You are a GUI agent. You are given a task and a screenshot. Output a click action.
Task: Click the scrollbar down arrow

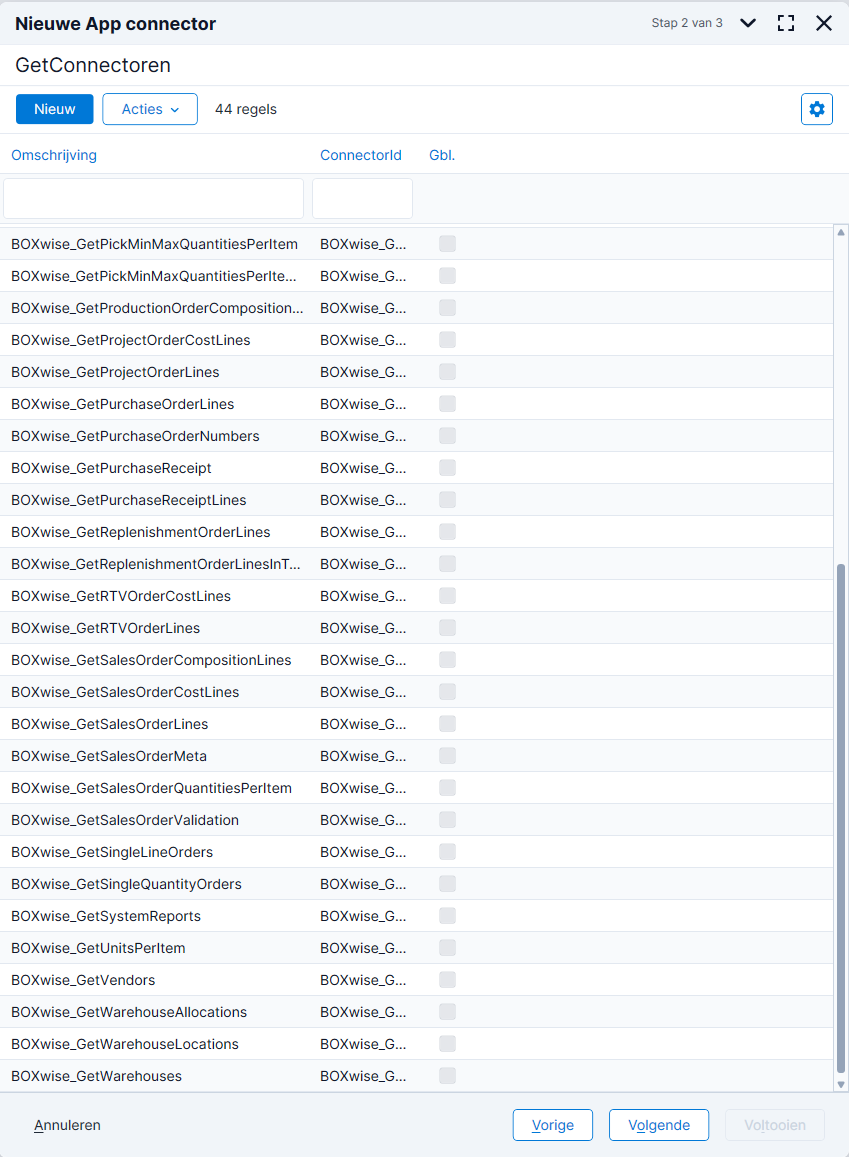pyautogui.click(x=841, y=1085)
